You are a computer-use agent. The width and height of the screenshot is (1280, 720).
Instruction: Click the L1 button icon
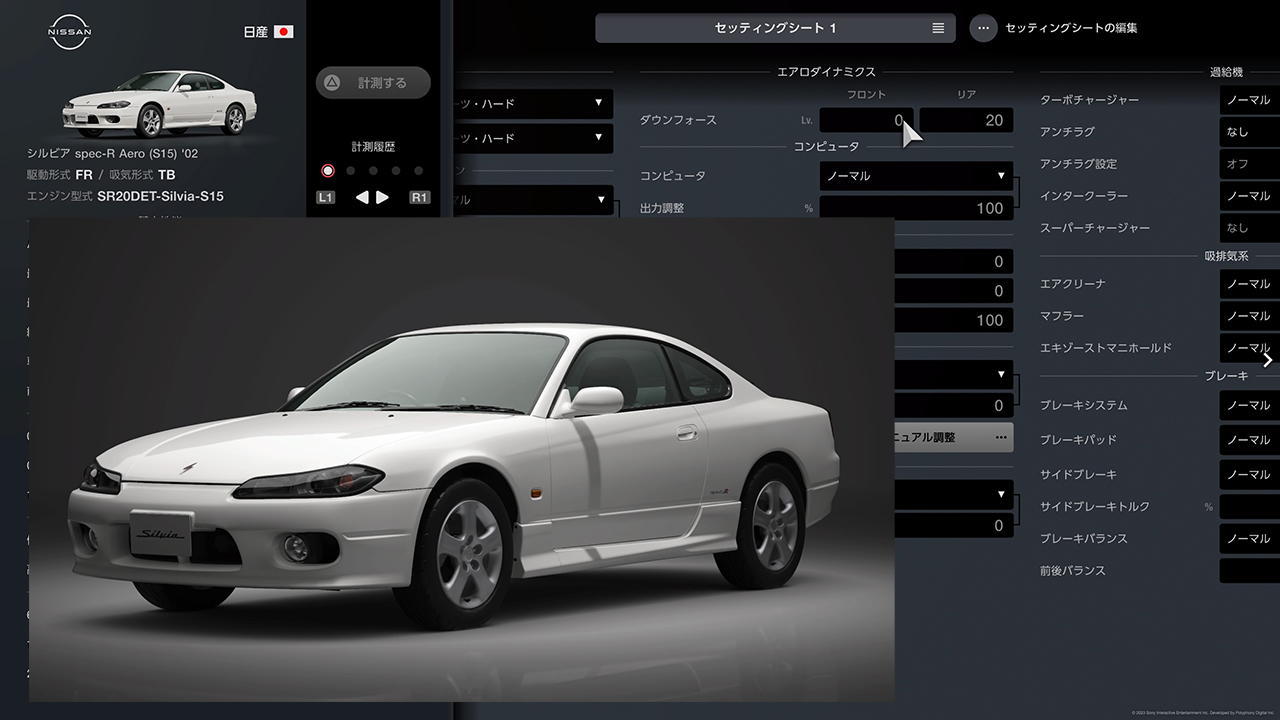(x=326, y=197)
